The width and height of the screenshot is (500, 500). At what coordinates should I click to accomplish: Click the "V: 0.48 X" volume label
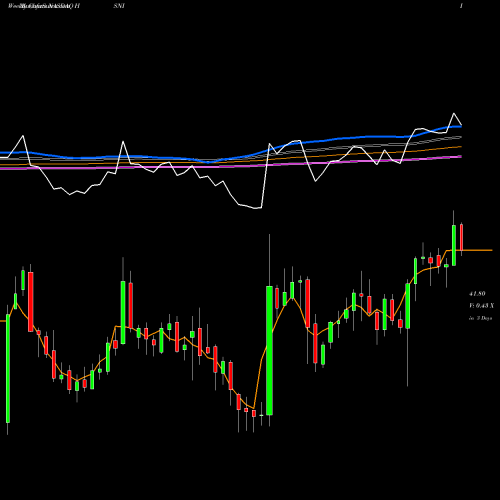point(481,306)
